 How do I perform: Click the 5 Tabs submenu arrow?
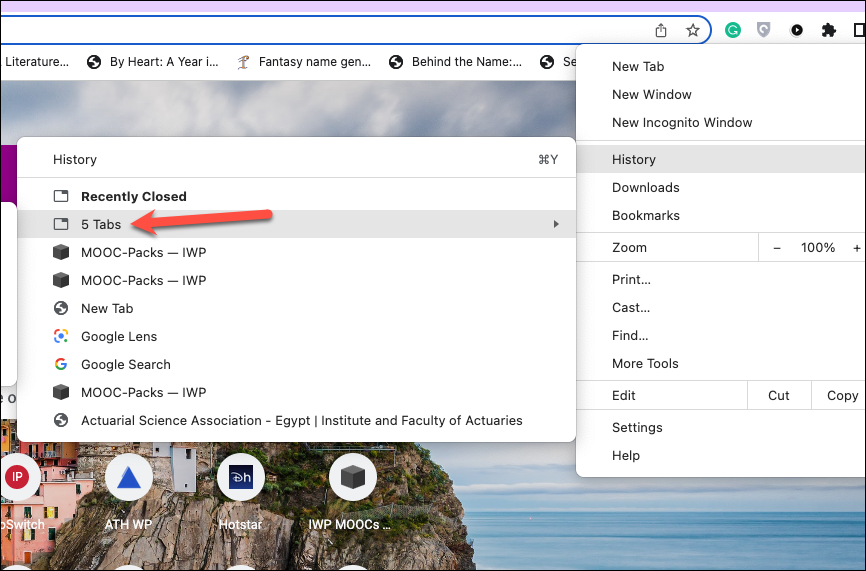pyautogui.click(x=556, y=224)
